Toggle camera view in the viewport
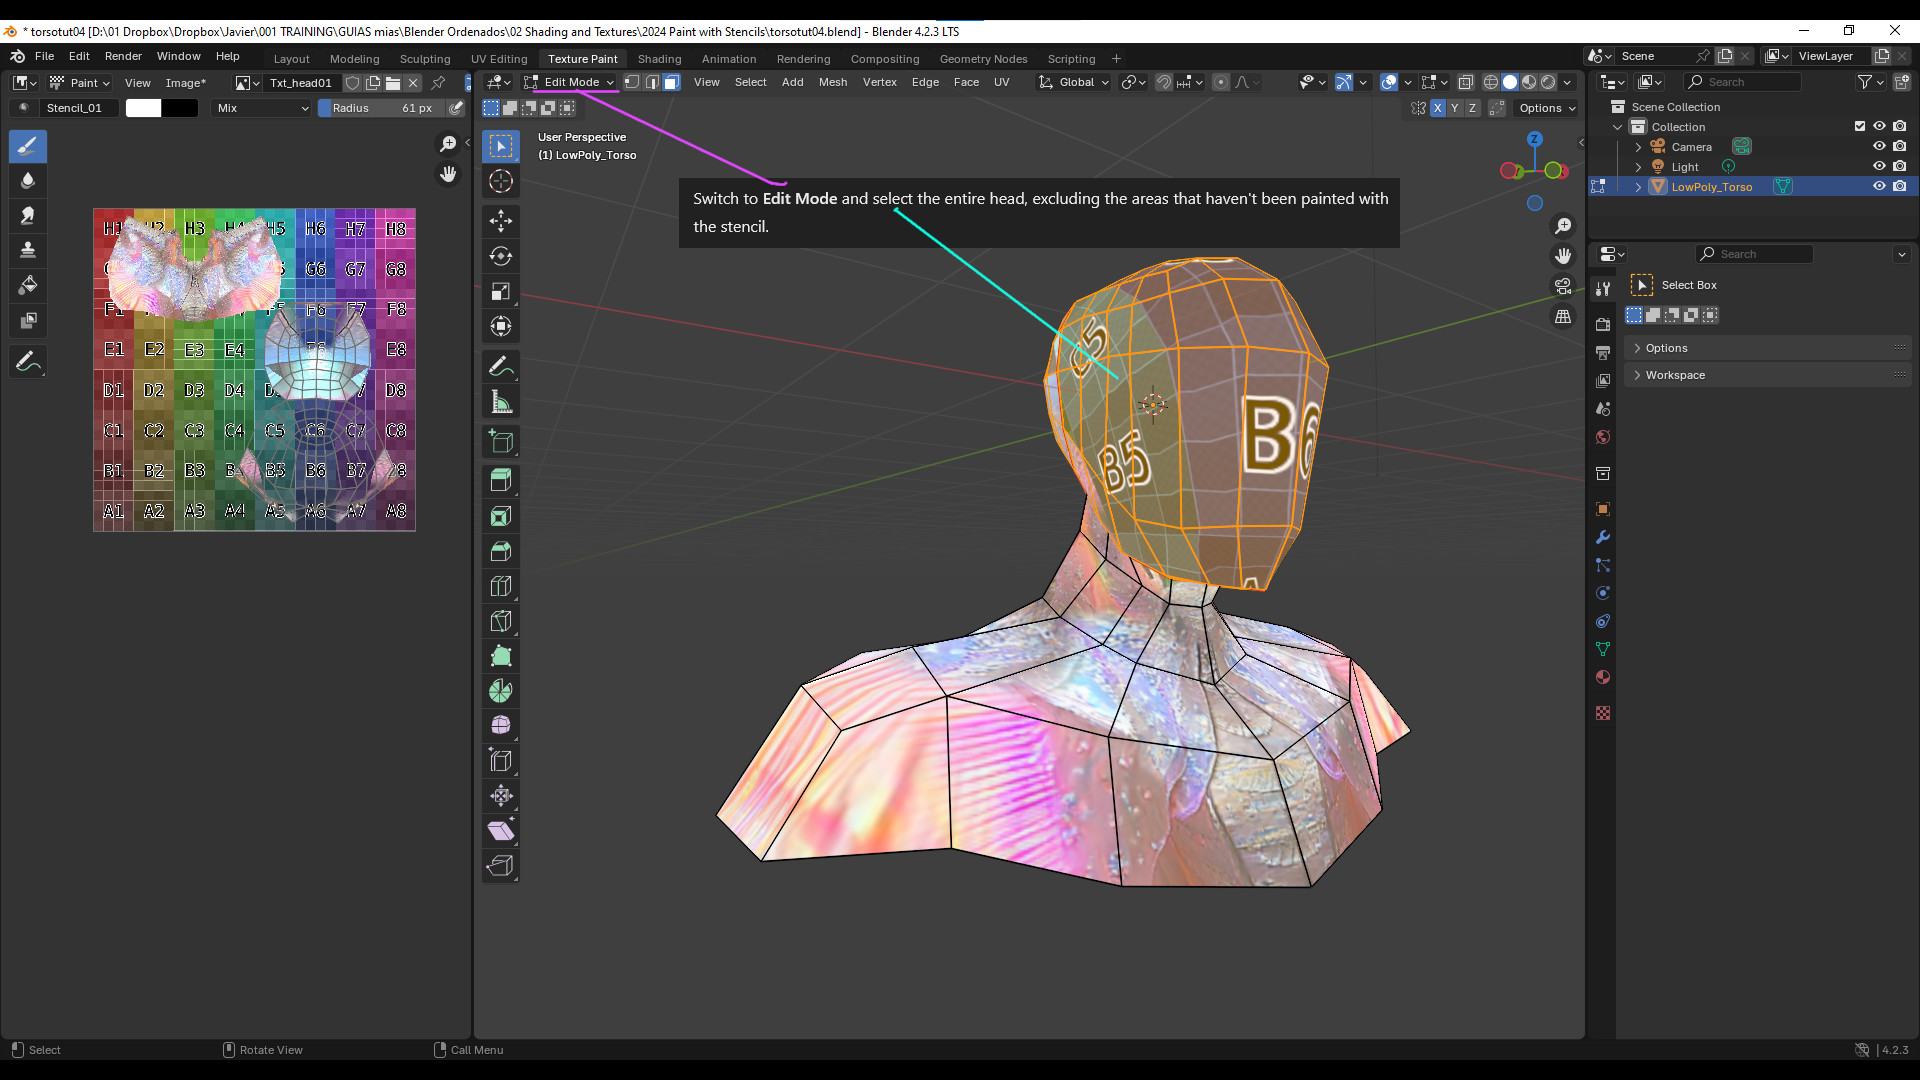1920x1080 pixels. pyautogui.click(x=1563, y=286)
